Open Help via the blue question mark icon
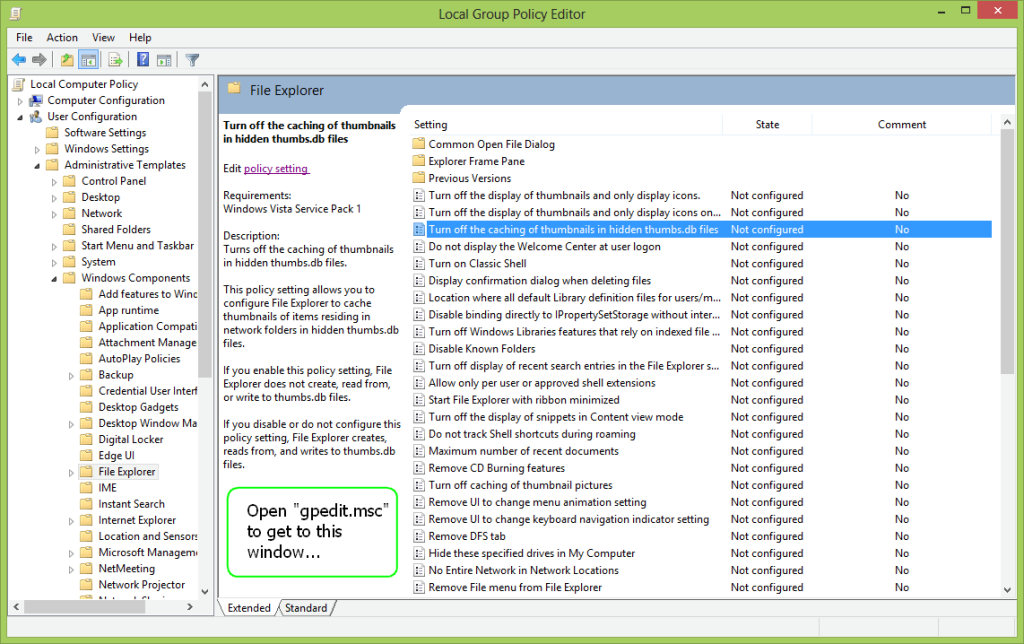The image size is (1024, 644). pyautogui.click(x=143, y=60)
